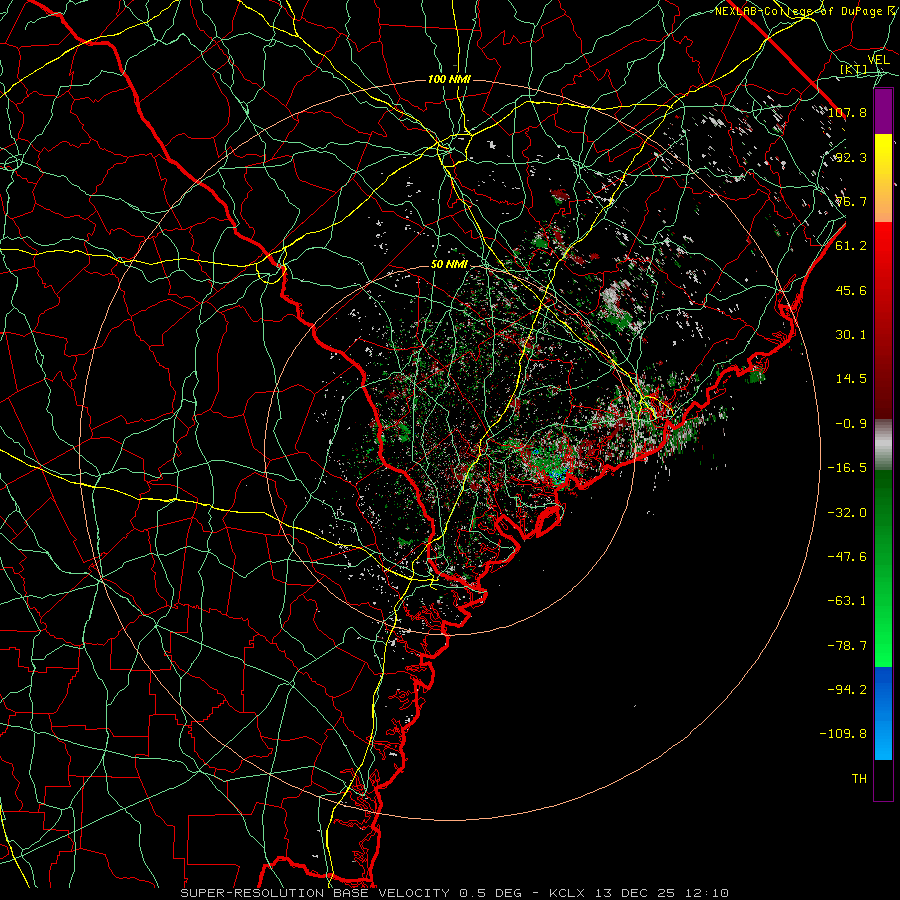Click the 14.5 velocity legend value
This screenshot has height=900, width=900.
[851, 379]
